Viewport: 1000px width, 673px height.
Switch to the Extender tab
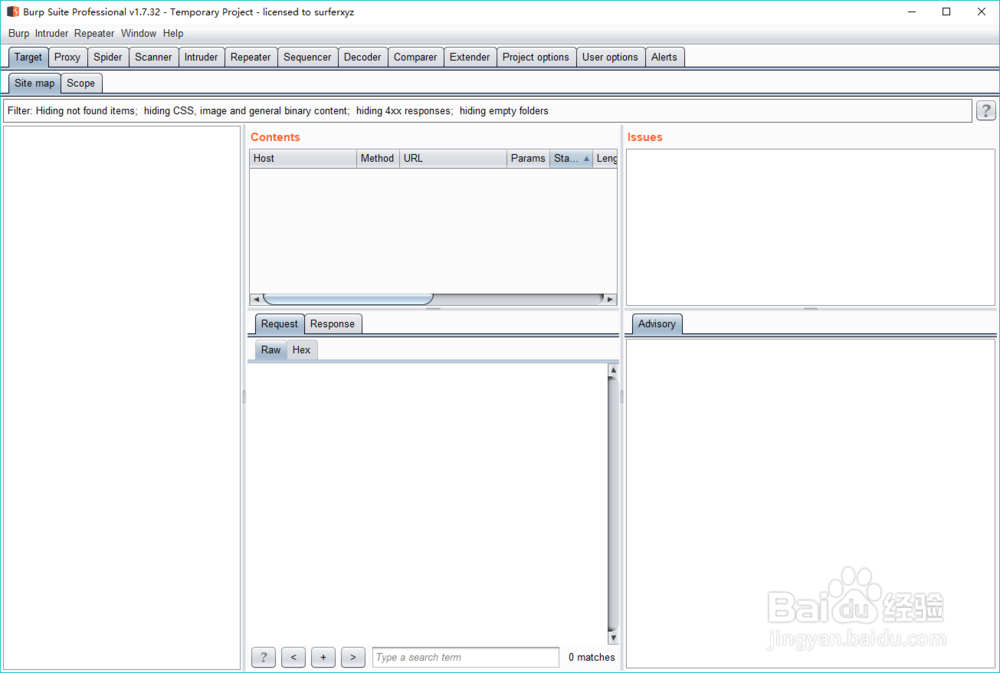(x=470, y=57)
